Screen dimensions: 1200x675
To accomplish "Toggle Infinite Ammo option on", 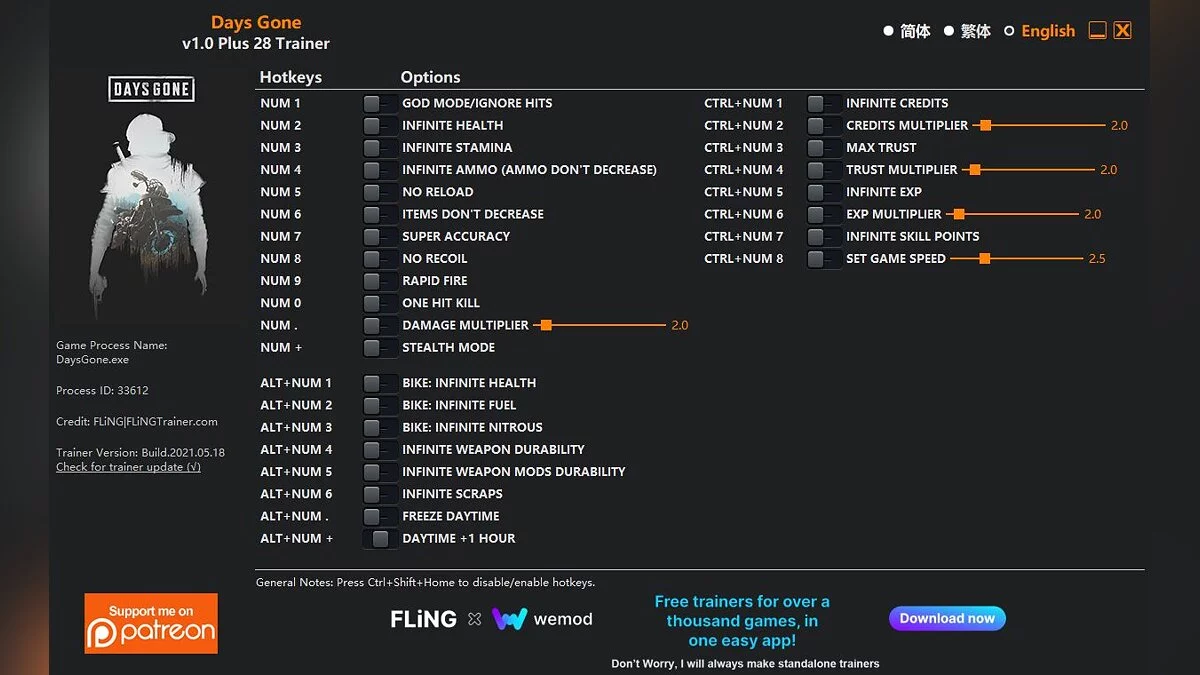I will pos(379,170).
